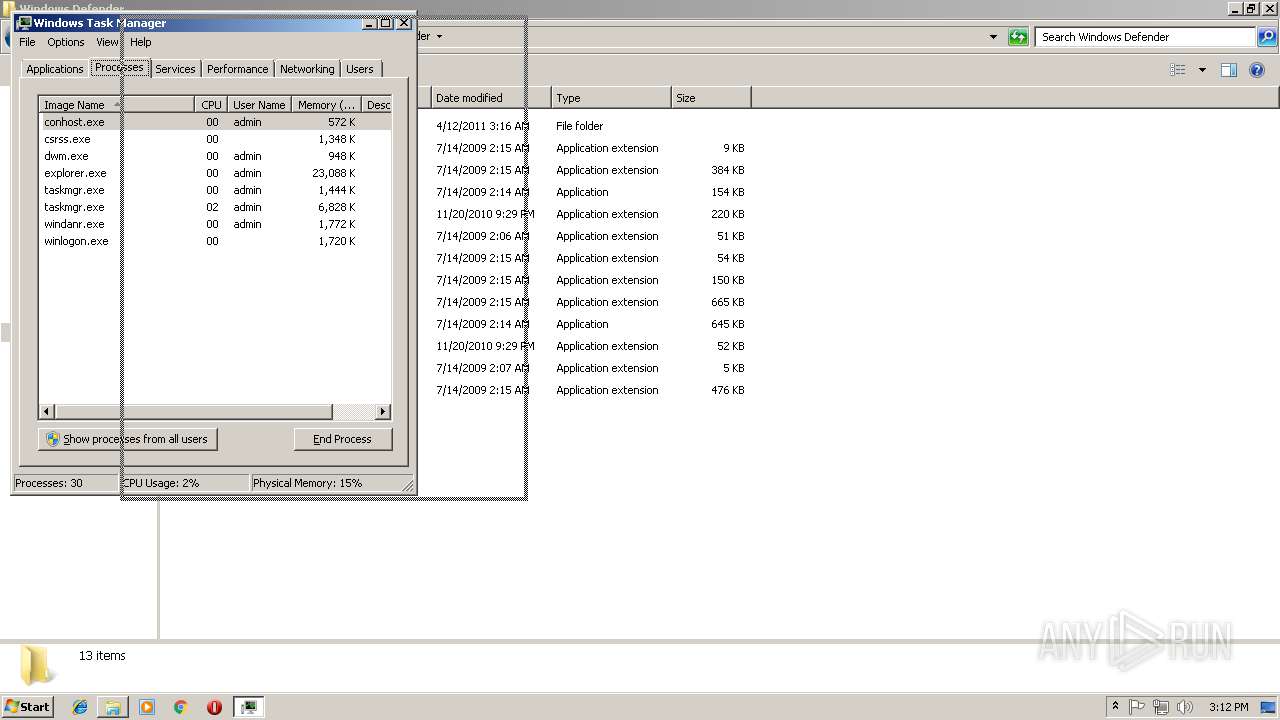The width and height of the screenshot is (1280, 720).
Task: Select taskmgr.exe using 6,828 K memory
Action: (x=215, y=207)
